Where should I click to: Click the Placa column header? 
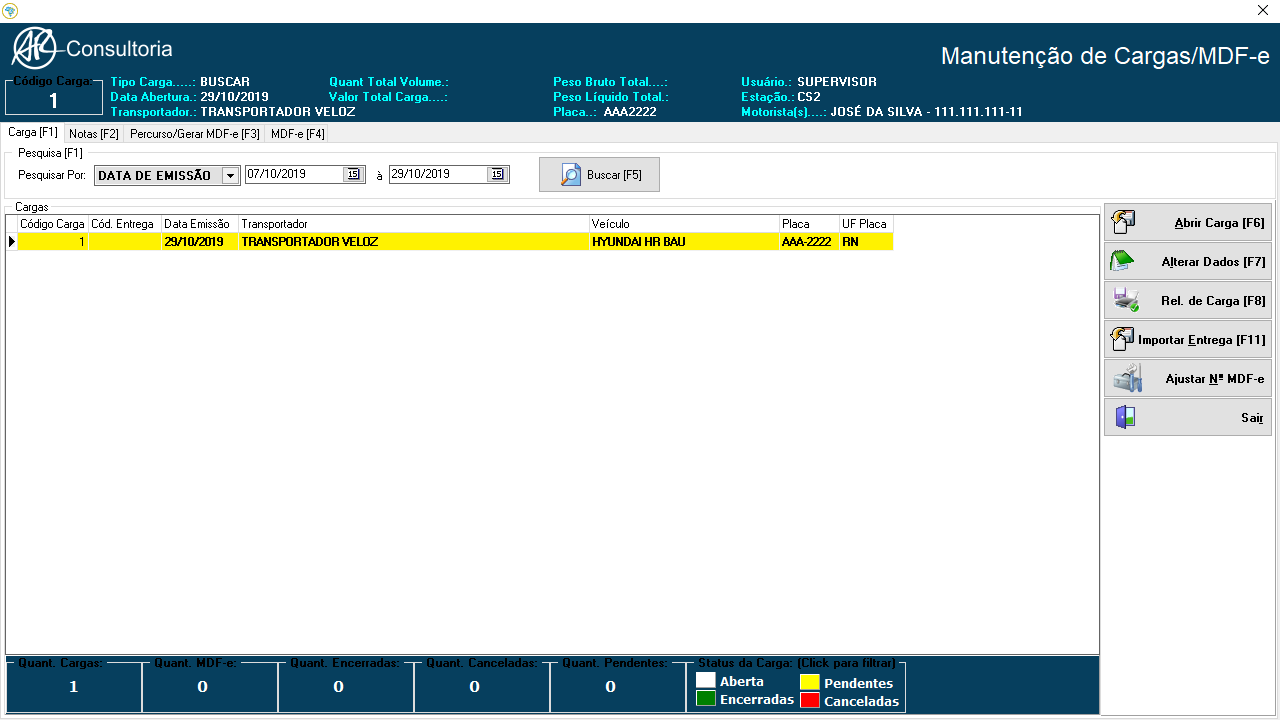click(x=809, y=224)
